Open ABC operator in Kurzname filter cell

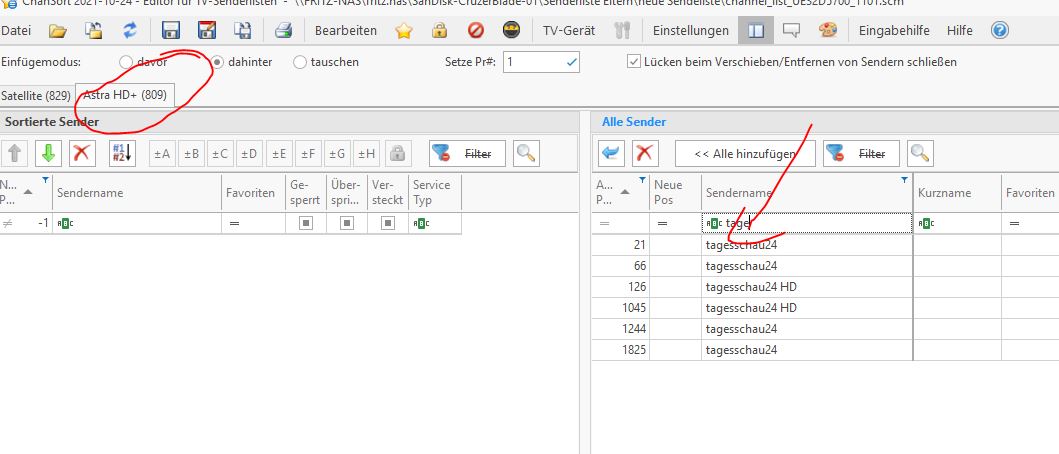click(x=926, y=223)
